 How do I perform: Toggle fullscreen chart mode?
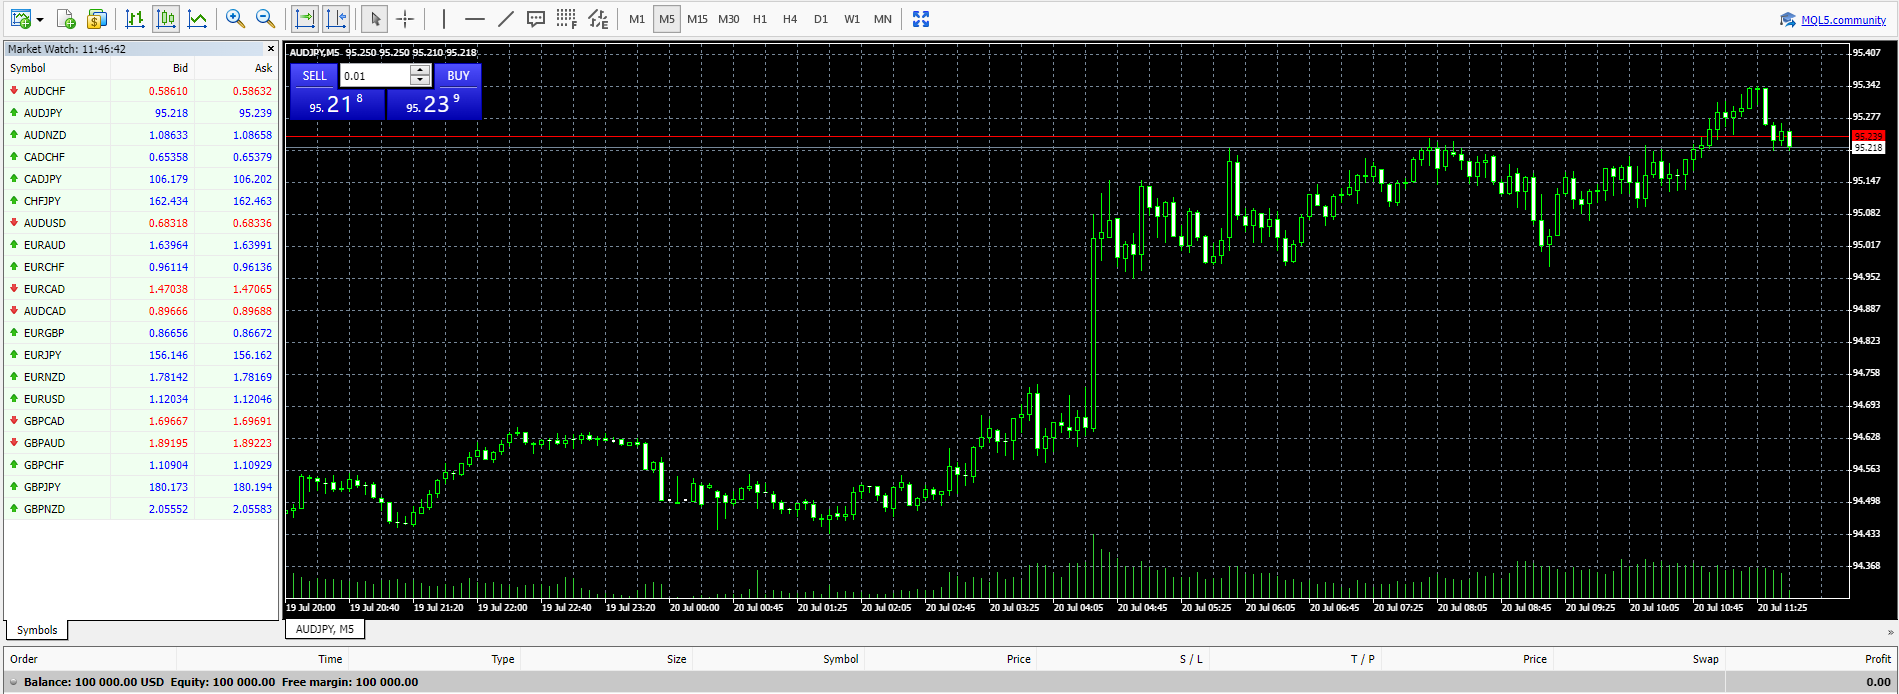click(921, 19)
